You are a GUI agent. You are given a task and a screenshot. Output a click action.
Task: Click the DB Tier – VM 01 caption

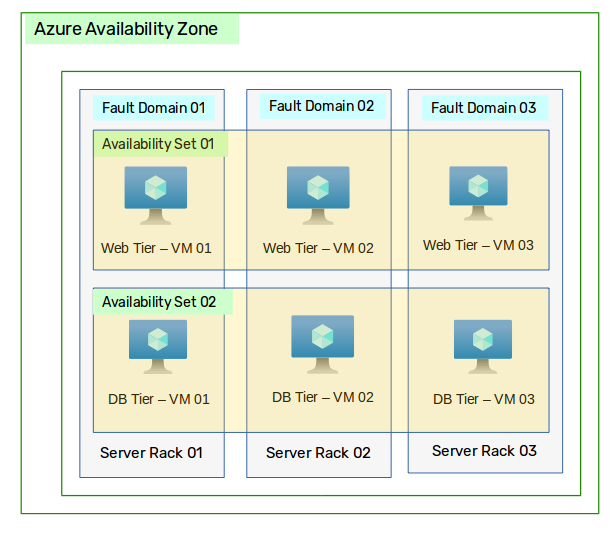click(x=159, y=399)
